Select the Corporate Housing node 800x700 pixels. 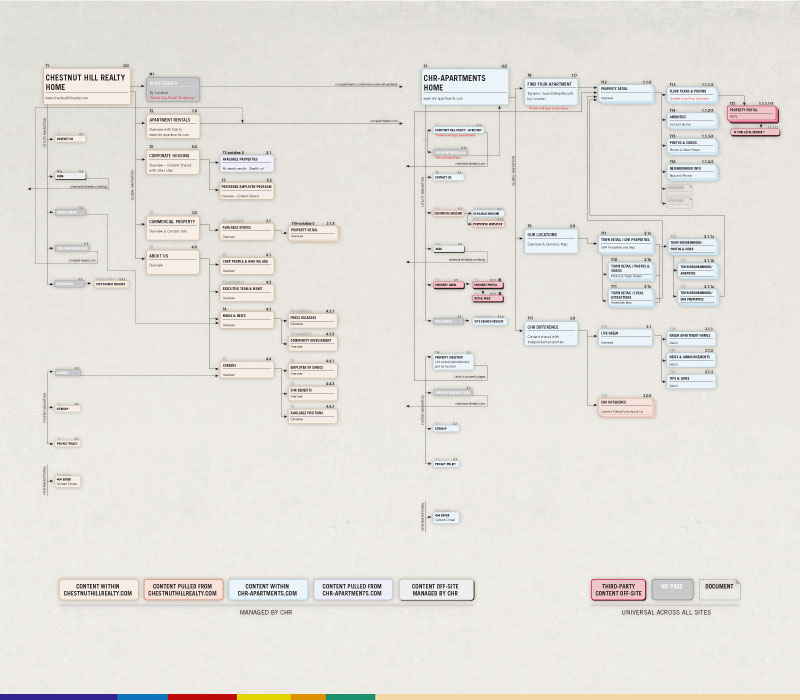(x=173, y=162)
